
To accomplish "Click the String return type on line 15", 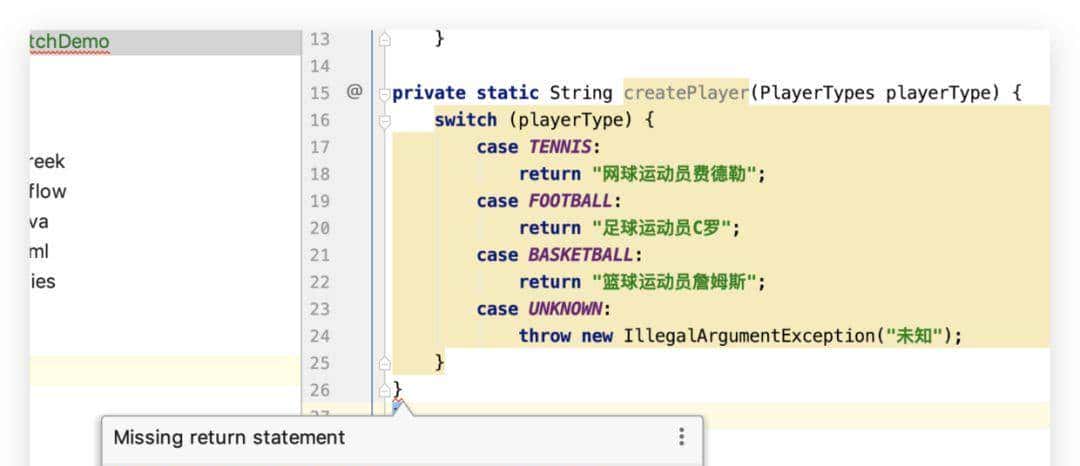I will 581,93.
